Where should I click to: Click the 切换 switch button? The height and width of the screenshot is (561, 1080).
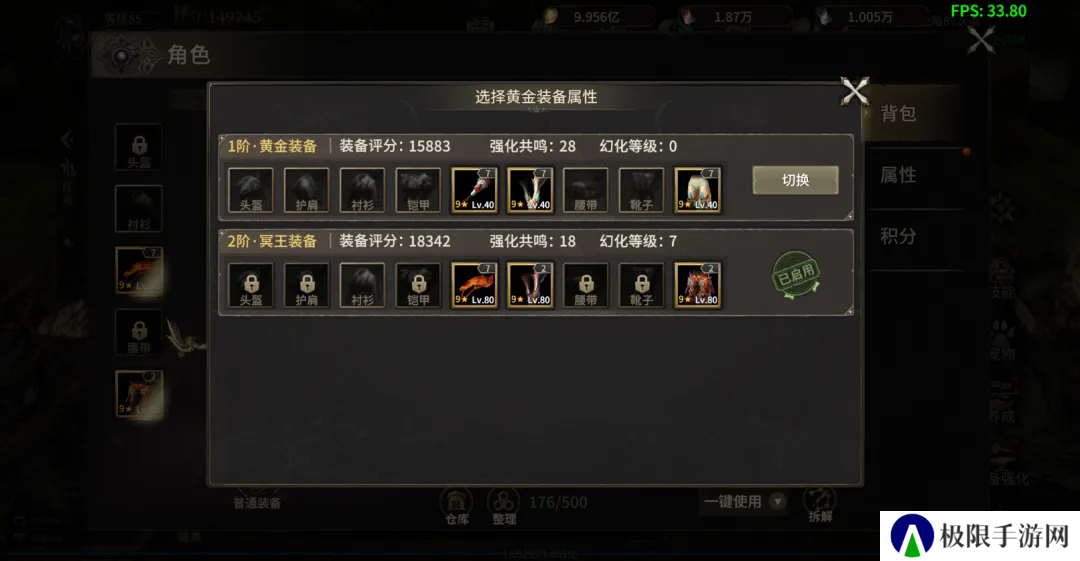[x=795, y=180]
